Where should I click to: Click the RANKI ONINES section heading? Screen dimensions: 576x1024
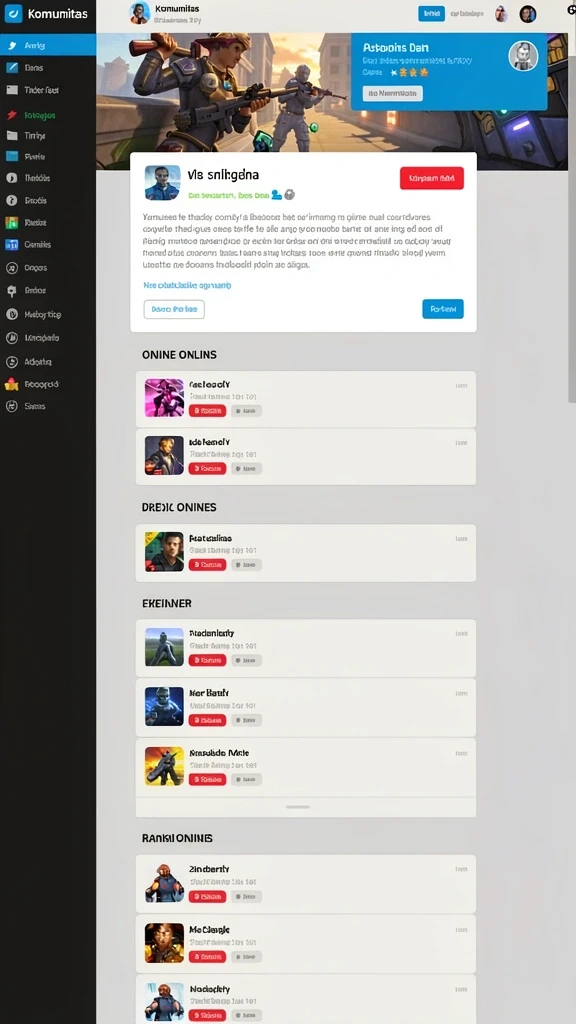177,838
